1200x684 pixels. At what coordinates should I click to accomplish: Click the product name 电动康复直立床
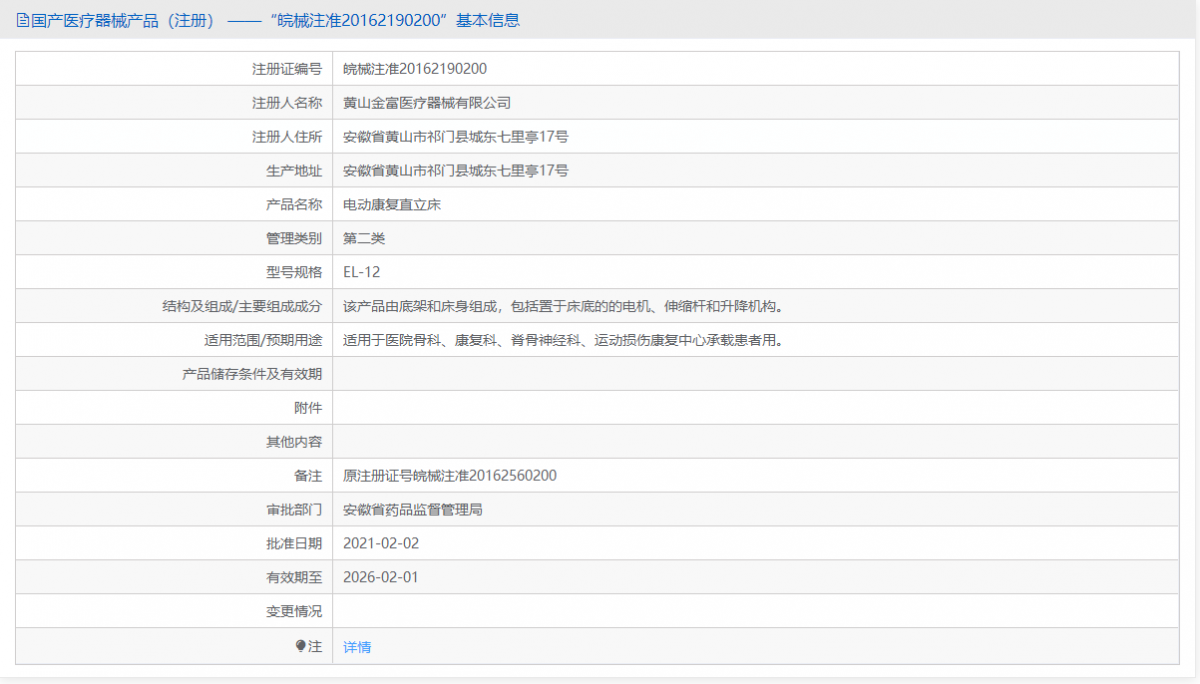coord(392,205)
